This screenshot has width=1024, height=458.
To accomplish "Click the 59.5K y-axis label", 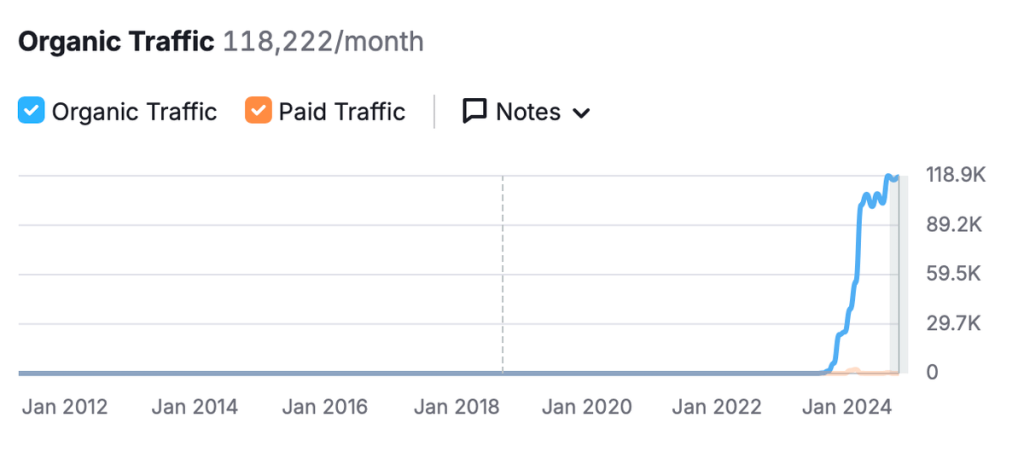I will tap(955, 274).
